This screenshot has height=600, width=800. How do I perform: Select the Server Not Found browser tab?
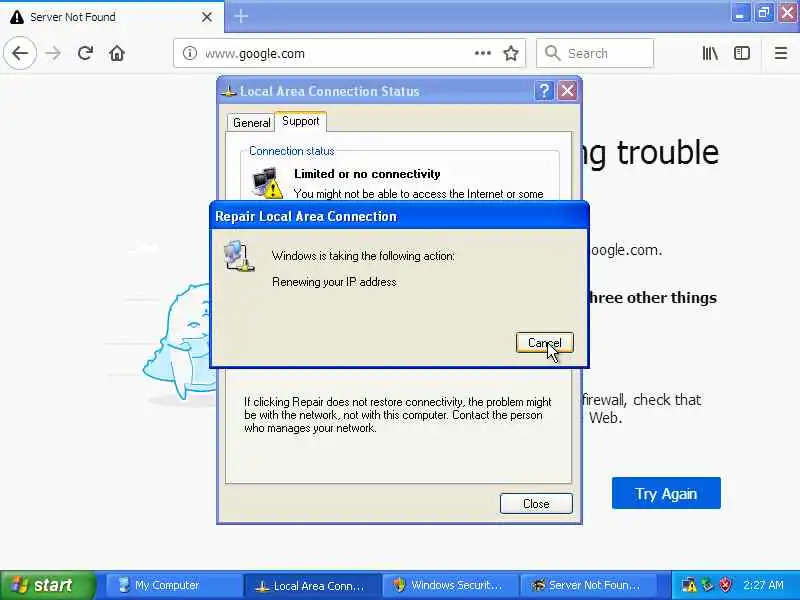click(112, 17)
